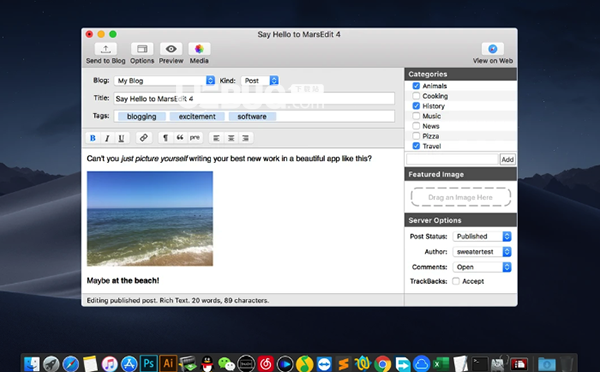The height and width of the screenshot is (372, 600).
Task: Check the Pizza category
Action: tap(416, 135)
